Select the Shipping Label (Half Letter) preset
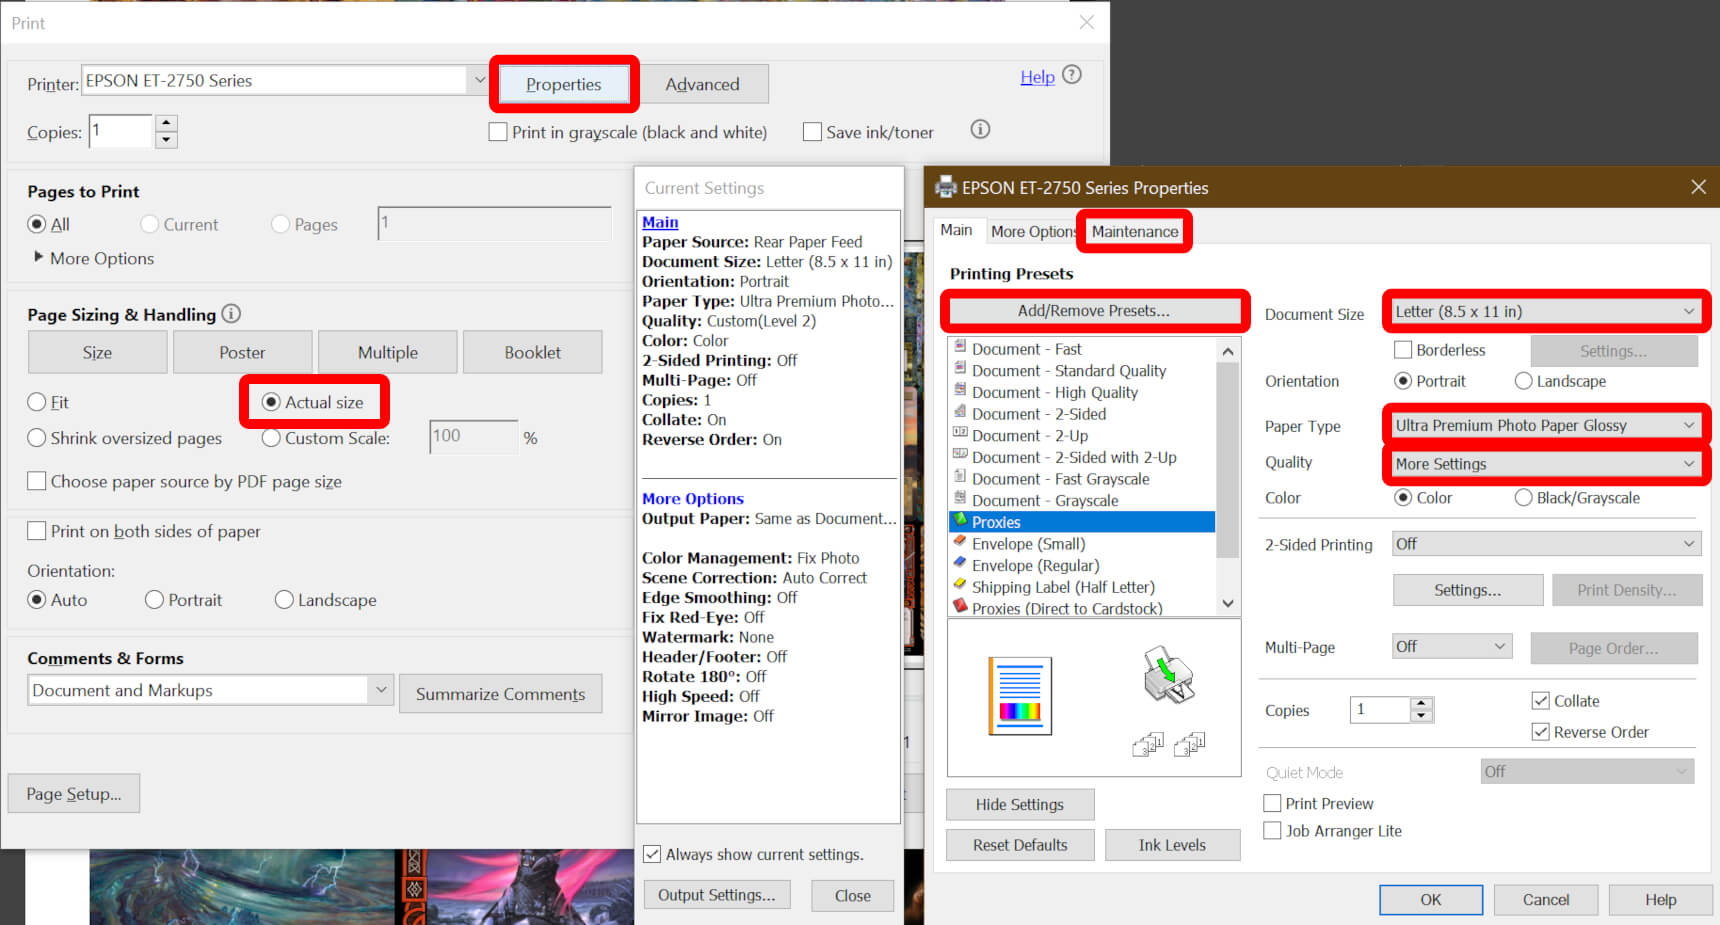 pos(1062,587)
